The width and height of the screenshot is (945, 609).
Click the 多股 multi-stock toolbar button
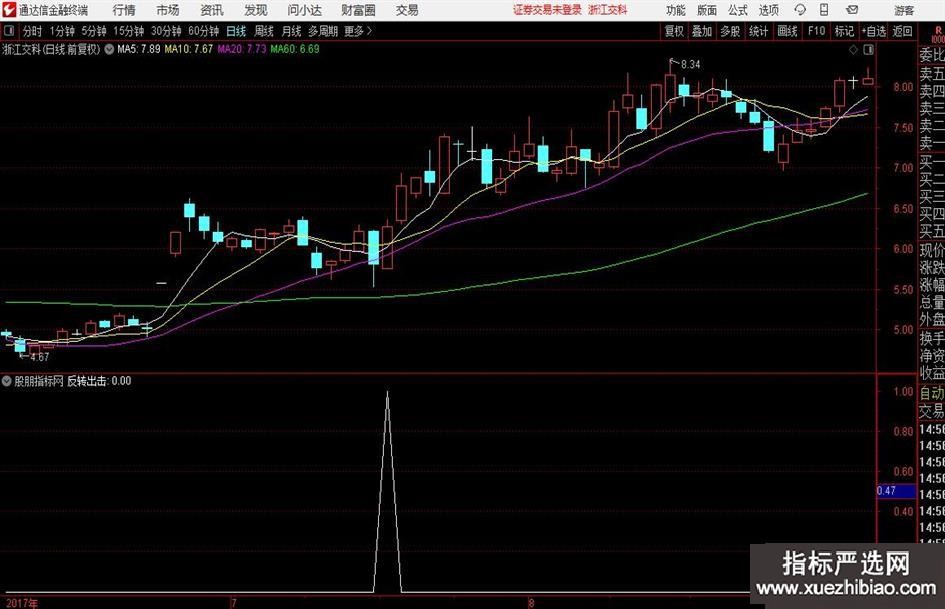(x=730, y=31)
